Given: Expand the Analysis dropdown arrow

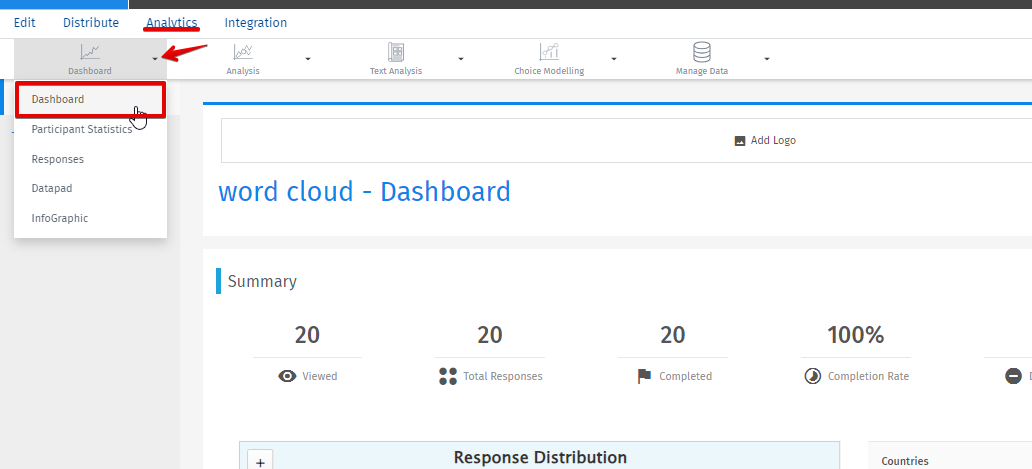Looking at the screenshot, I should tap(308, 59).
